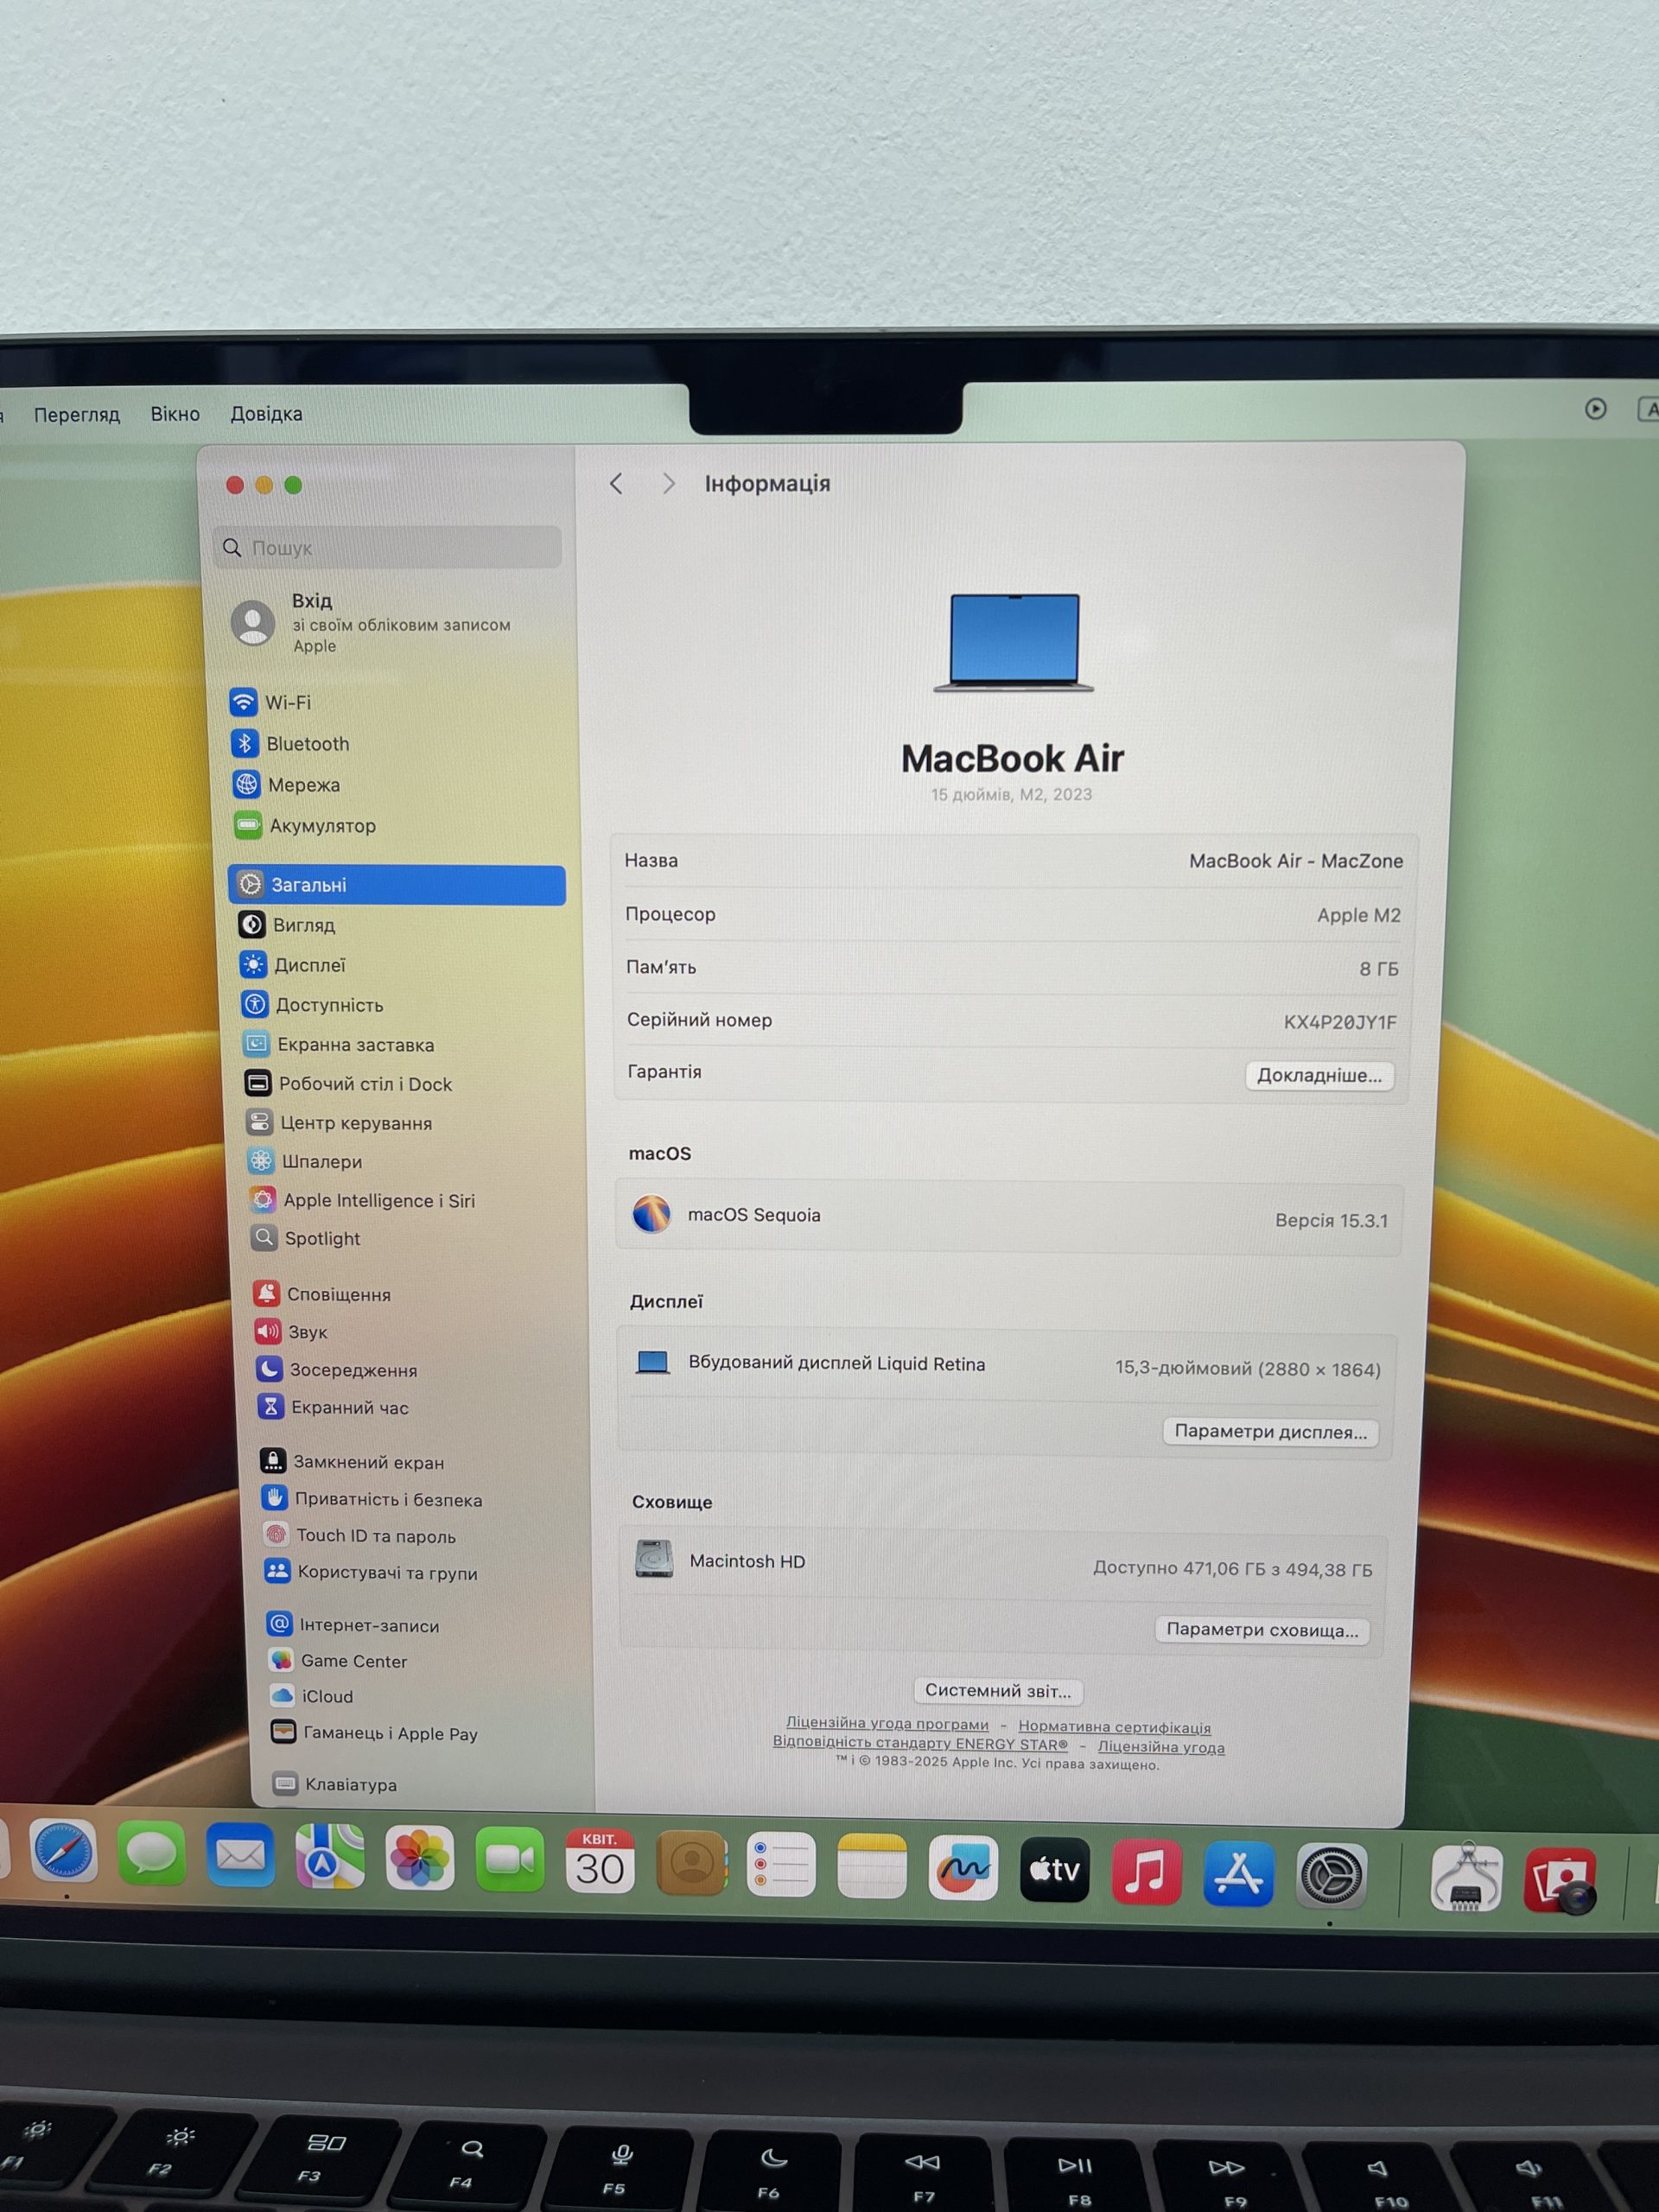Open Freeform from the Dock

coord(963,1867)
